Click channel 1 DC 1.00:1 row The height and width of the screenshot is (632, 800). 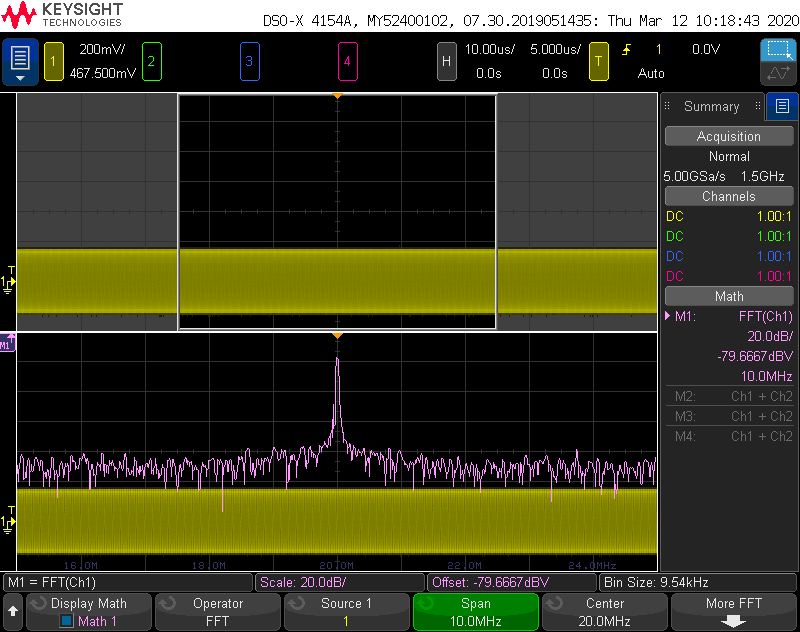(x=729, y=216)
